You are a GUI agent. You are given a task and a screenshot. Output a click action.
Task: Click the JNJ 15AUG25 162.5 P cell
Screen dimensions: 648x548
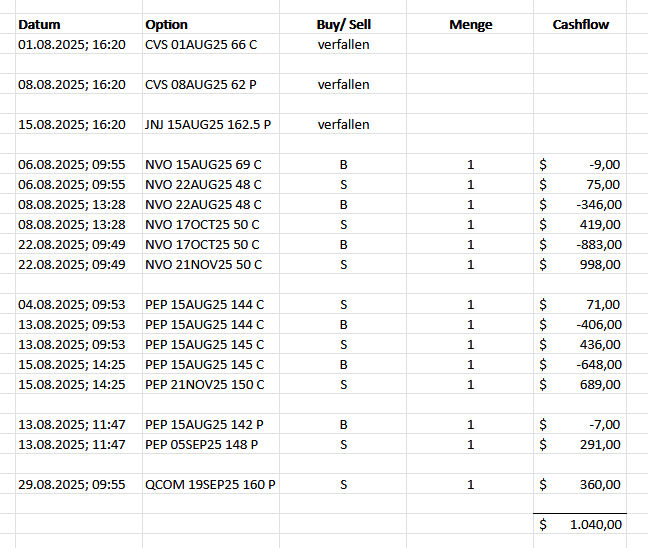pyautogui.click(x=207, y=125)
